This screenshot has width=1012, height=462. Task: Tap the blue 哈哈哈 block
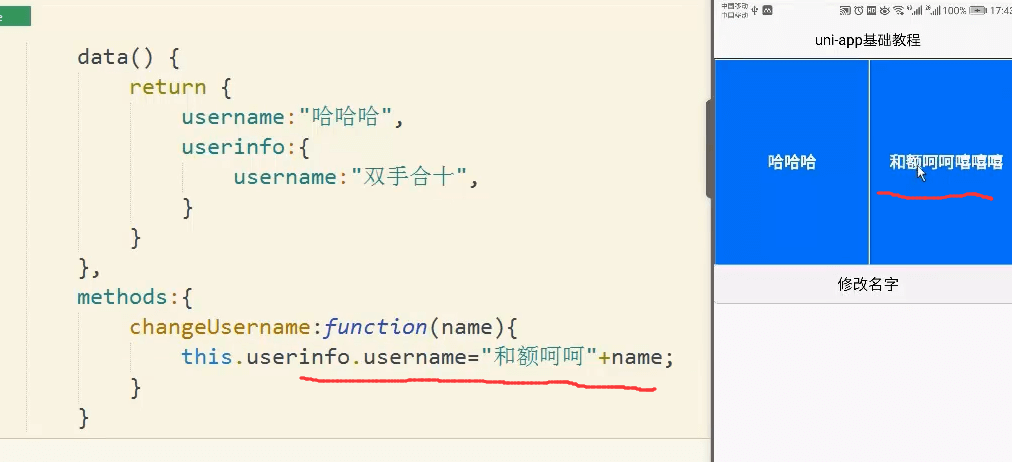coord(792,162)
